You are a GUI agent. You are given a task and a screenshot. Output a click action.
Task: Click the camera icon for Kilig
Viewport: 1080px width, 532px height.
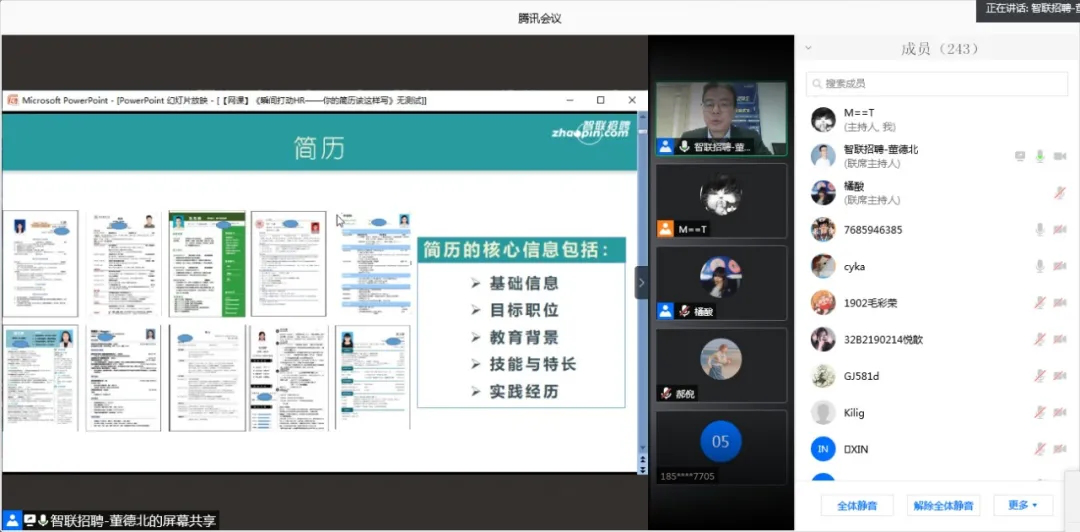(1060, 413)
